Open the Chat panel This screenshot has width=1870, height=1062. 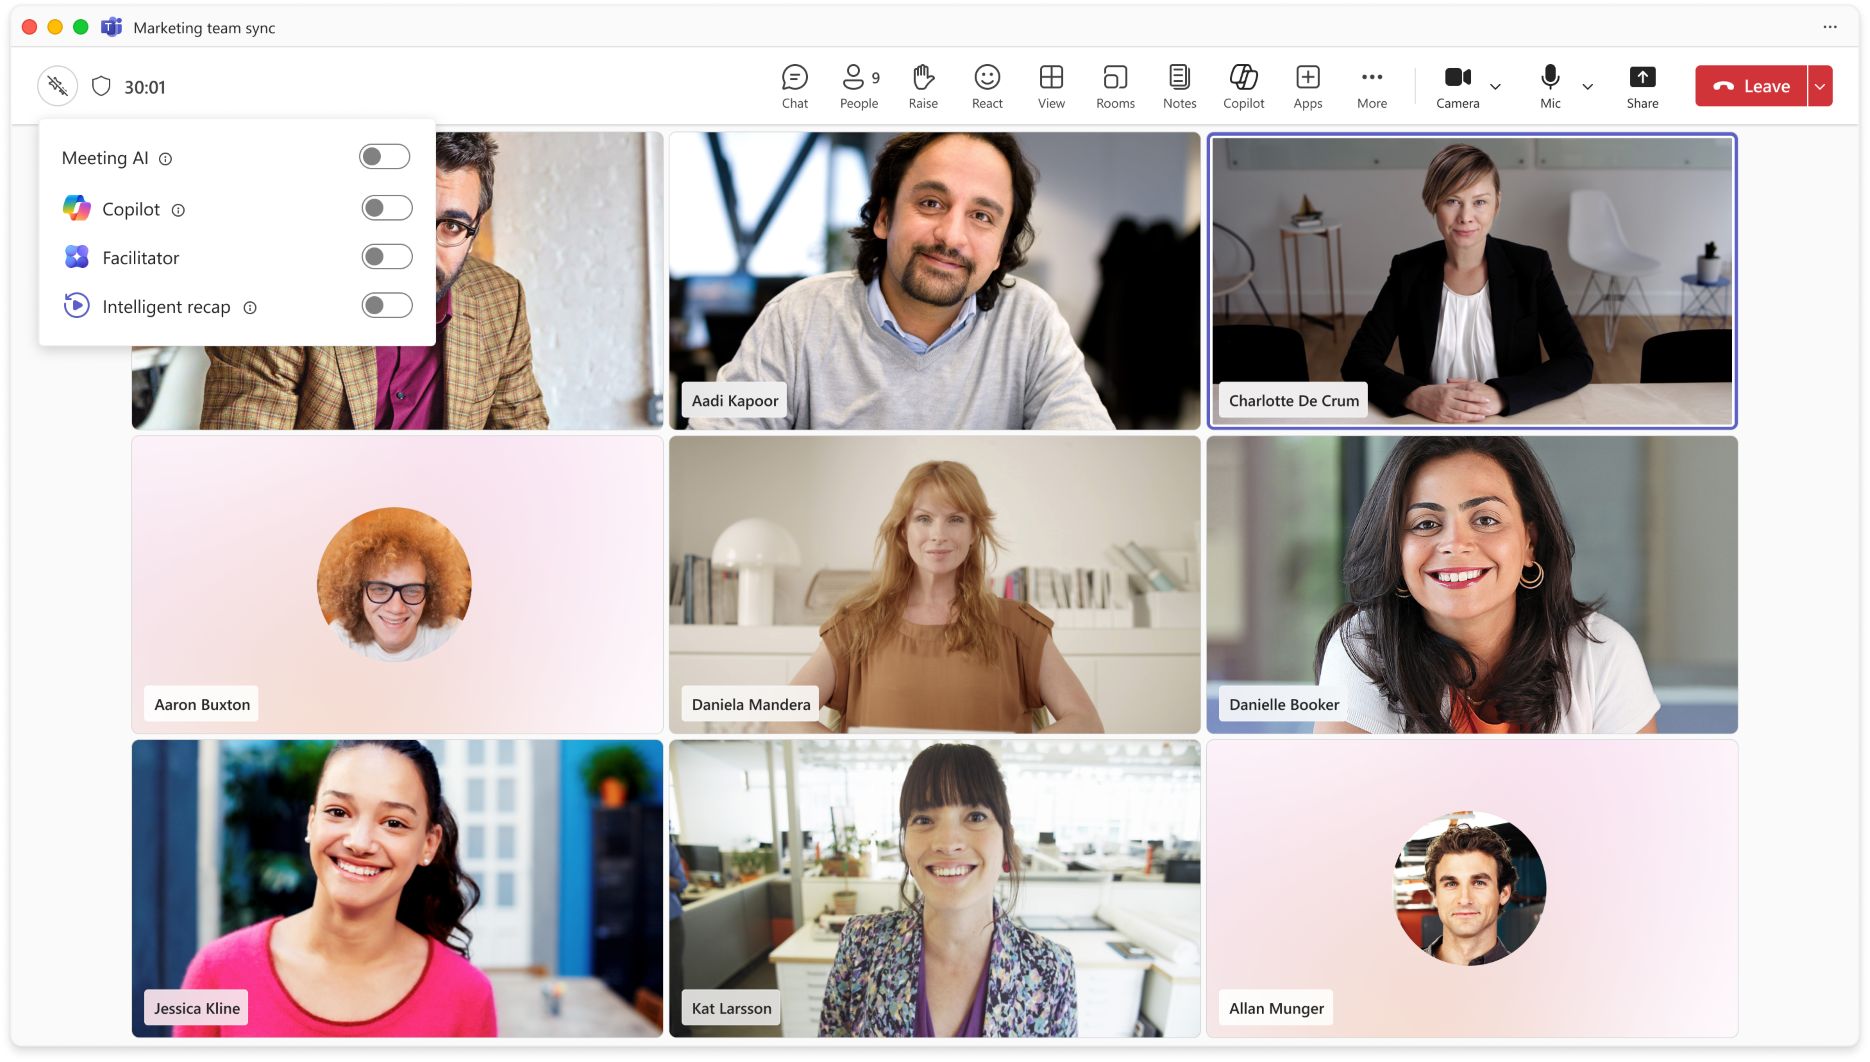pyautogui.click(x=795, y=86)
